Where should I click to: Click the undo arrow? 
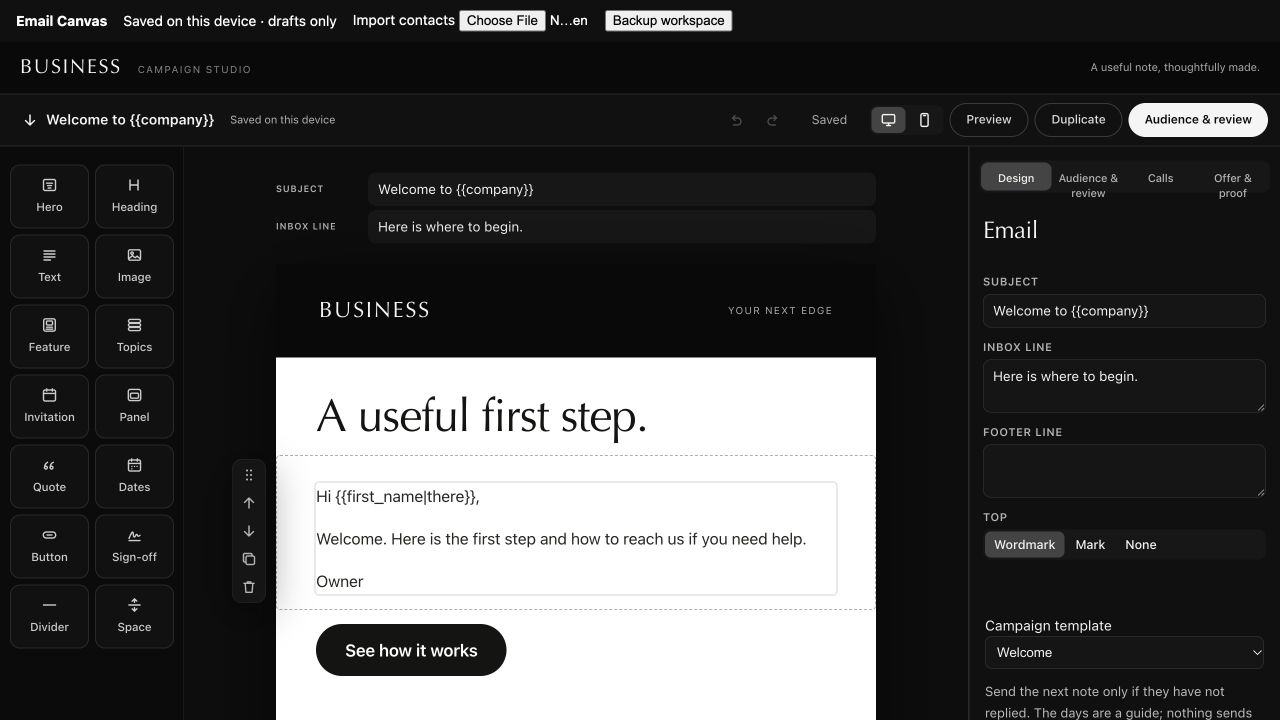point(737,120)
